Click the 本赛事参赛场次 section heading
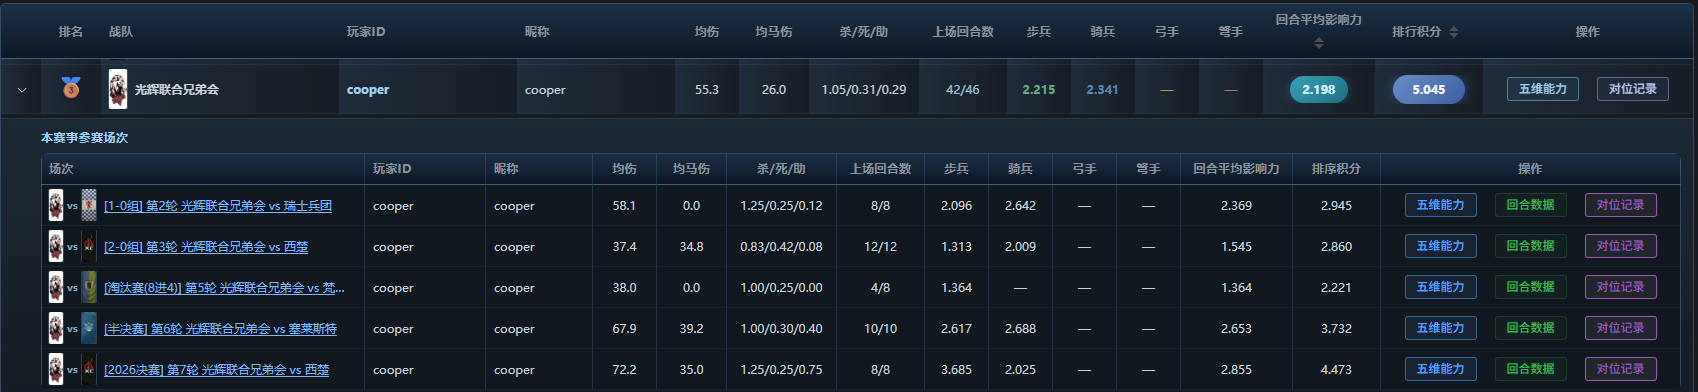Image resolution: width=1698 pixels, height=392 pixels. click(x=85, y=138)
